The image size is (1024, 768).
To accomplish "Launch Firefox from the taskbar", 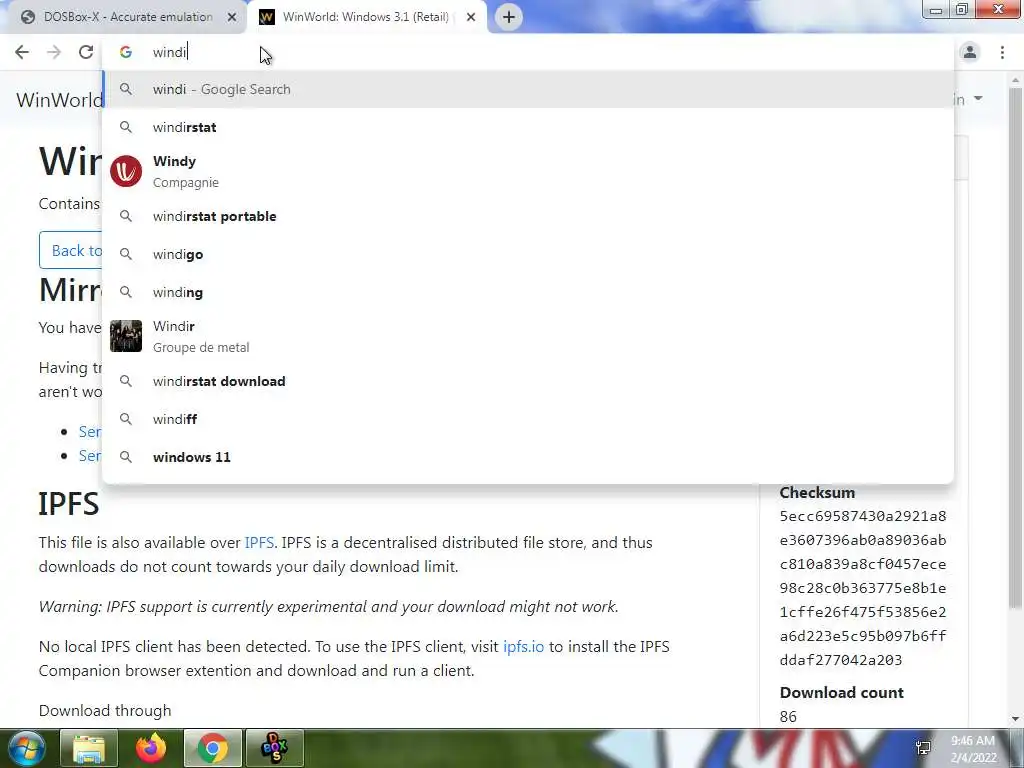I will [151, 748].
